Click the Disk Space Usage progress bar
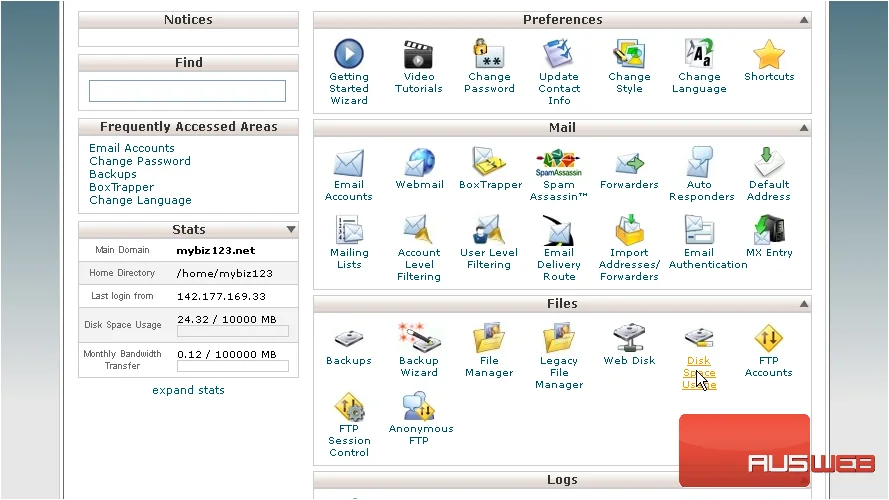This screenshot has height=500, width=889. pyautogui.click(x=233, y=332)
